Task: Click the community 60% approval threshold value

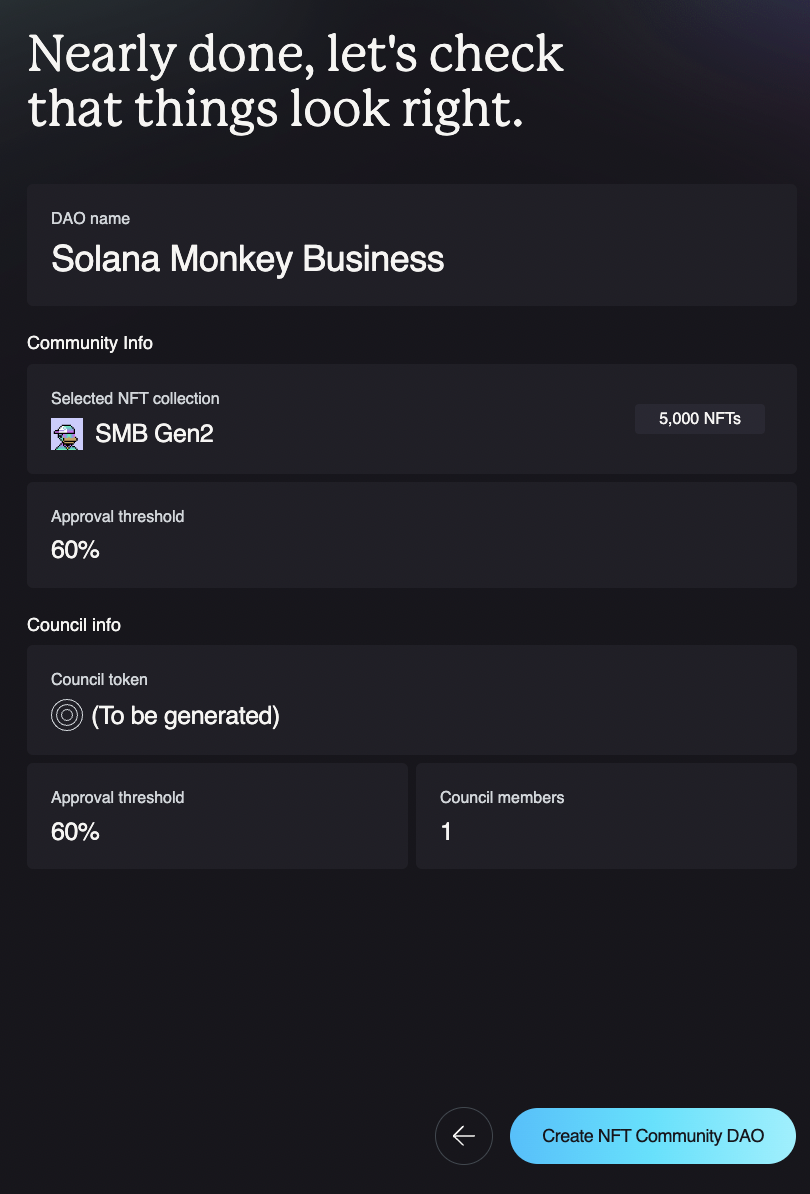Action: point(75,550)
